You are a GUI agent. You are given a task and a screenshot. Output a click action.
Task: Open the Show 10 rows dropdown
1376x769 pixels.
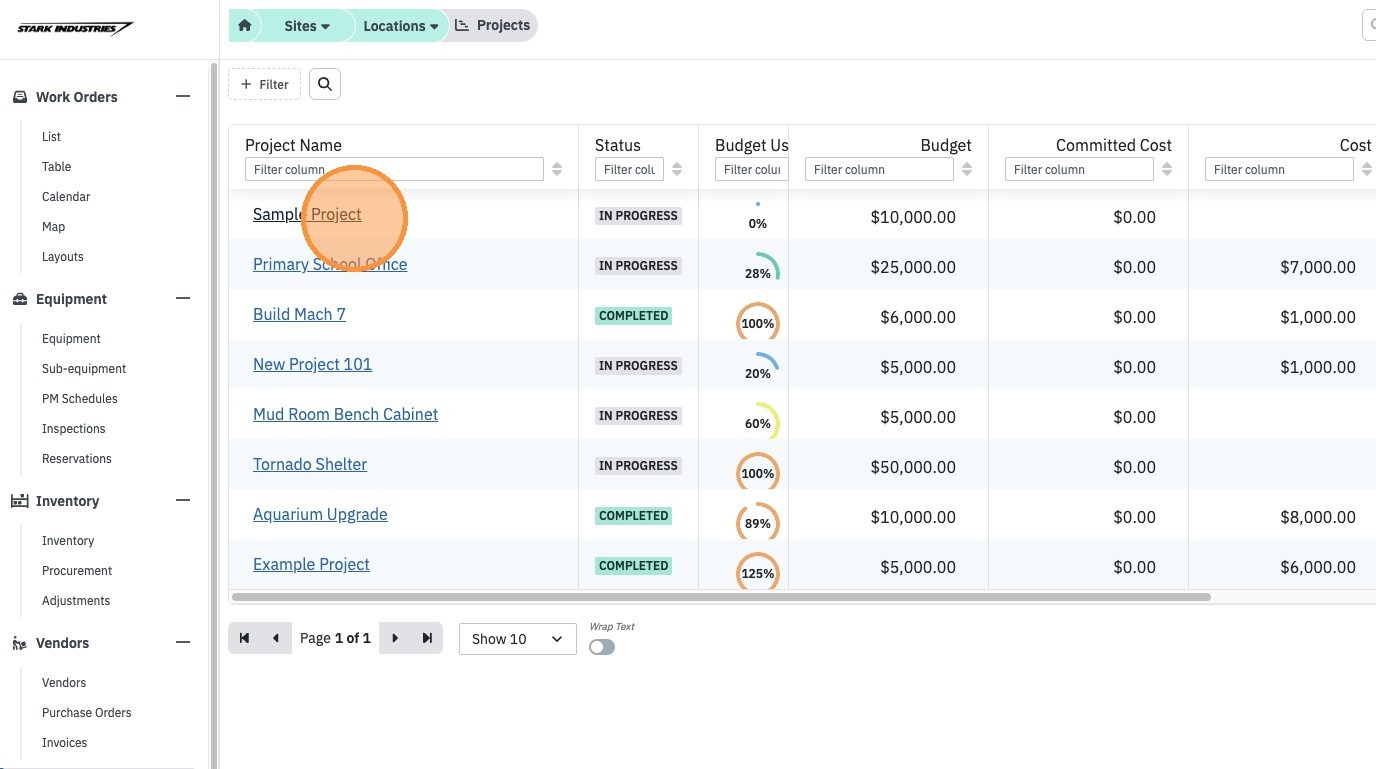[518, 639]
